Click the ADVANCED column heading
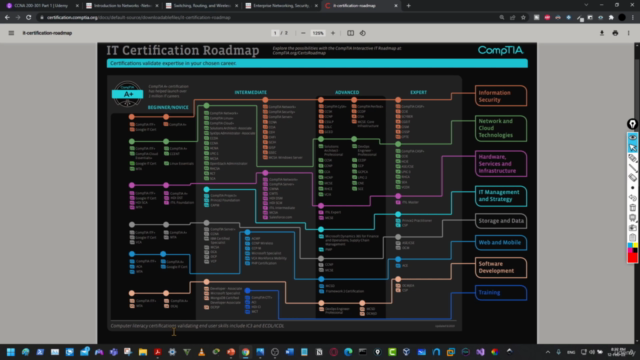This screenshot has height=360, width=640. 347,93
